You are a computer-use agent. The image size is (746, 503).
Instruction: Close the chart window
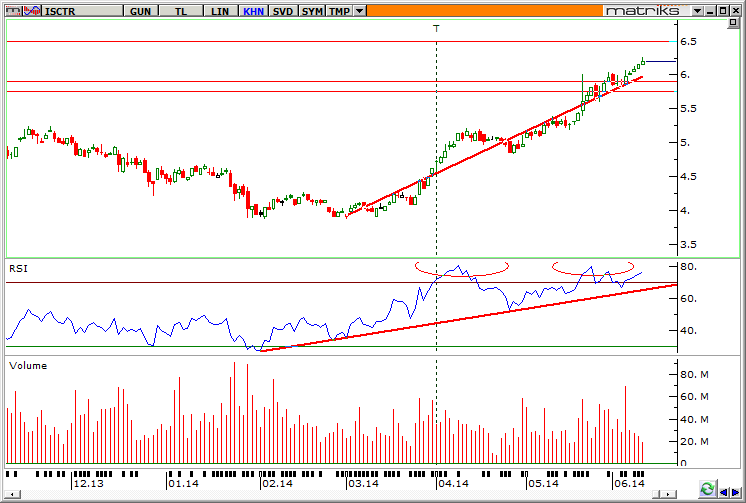[x=735, y=10]
